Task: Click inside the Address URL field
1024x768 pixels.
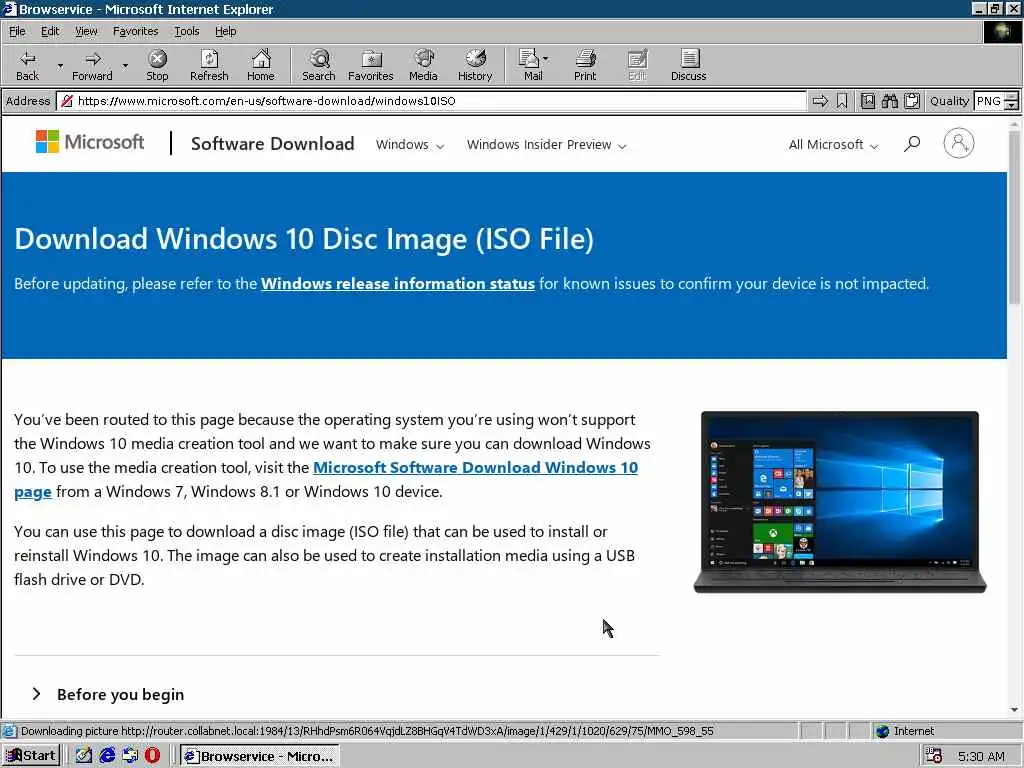Action: tap(431, 101)
